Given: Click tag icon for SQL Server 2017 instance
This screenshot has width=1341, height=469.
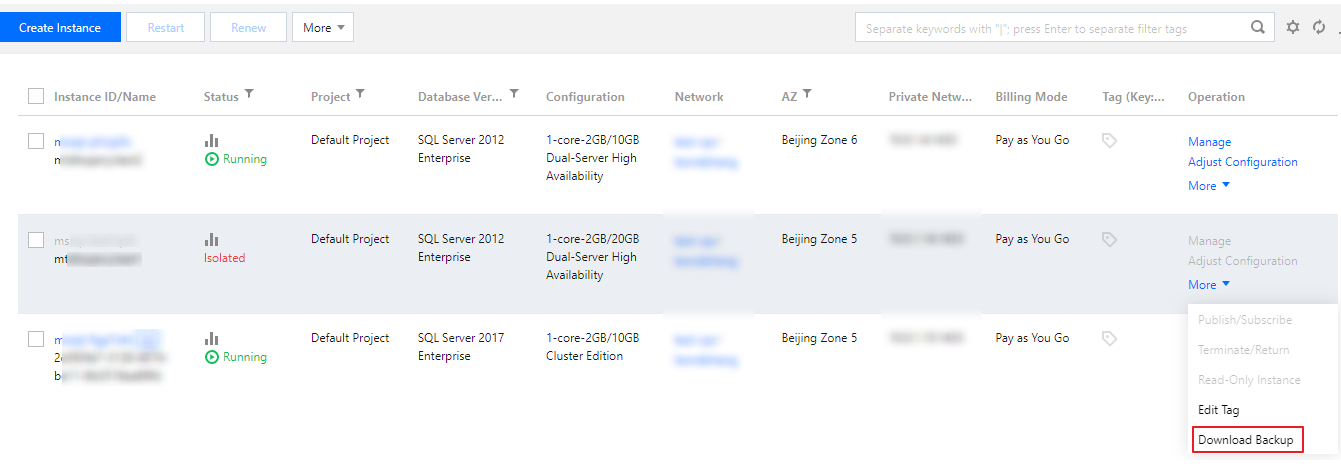Looking at the screenshot, I should pyautogui.click(x=1109, y=339).
